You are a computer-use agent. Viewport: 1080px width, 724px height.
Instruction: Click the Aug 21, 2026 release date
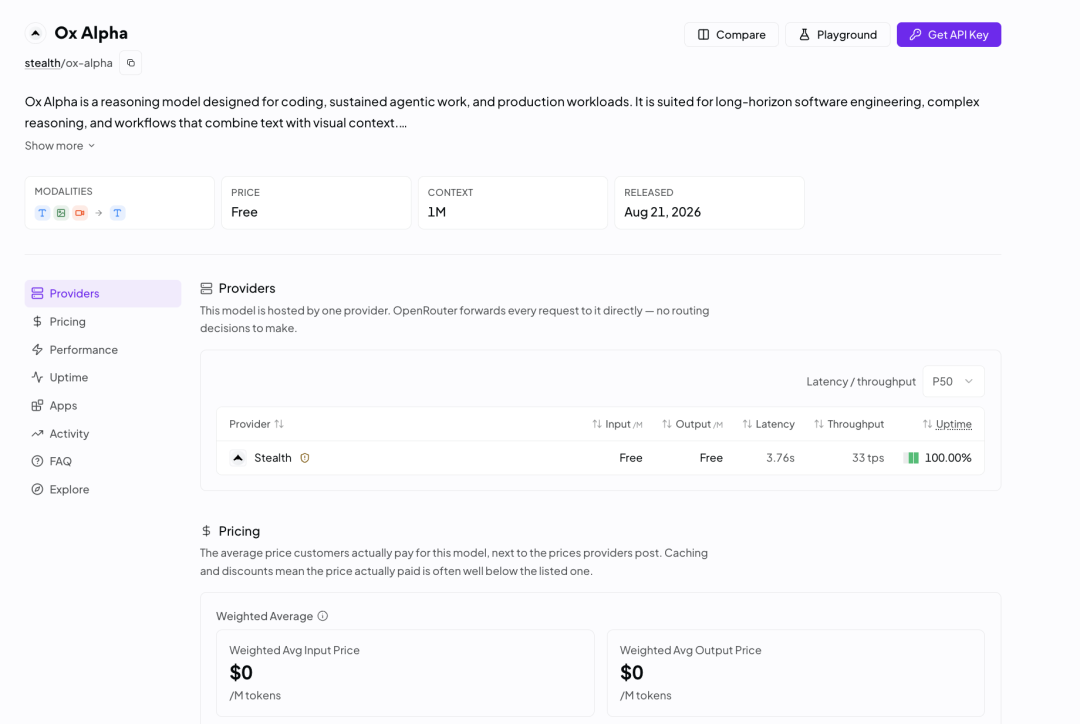[x=663, y=212]
